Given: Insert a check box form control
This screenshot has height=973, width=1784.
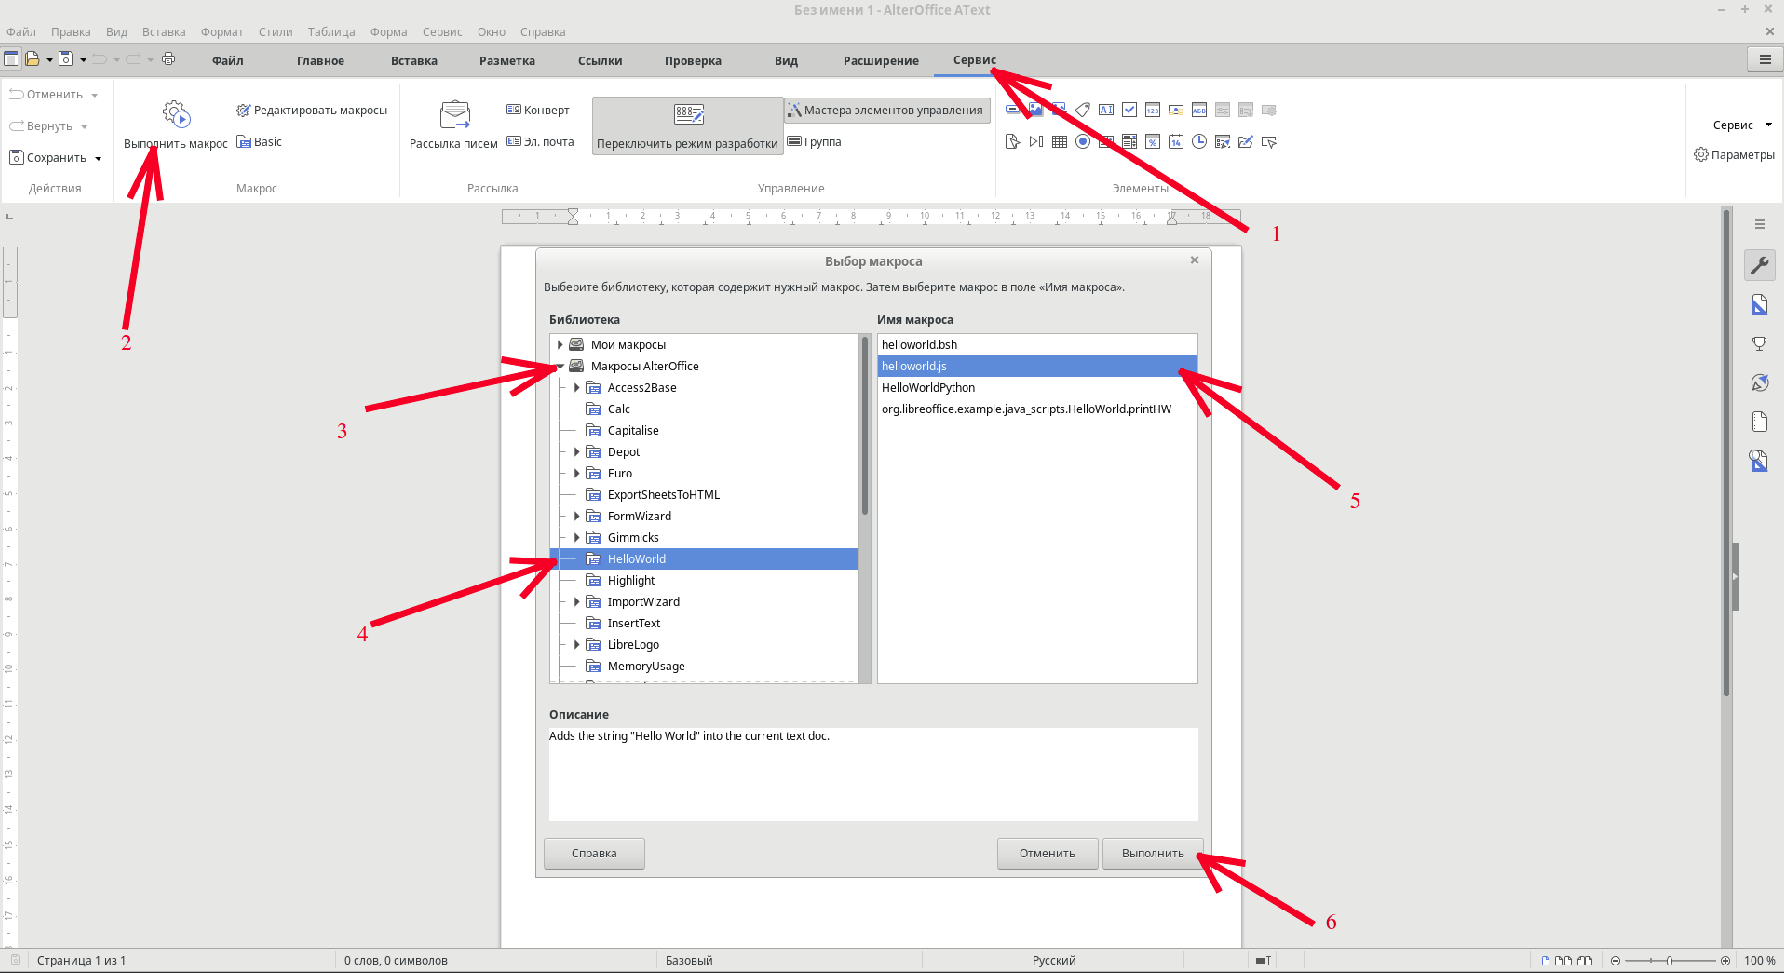Looking at the screenshot, I should click(x=1129, y=110).
